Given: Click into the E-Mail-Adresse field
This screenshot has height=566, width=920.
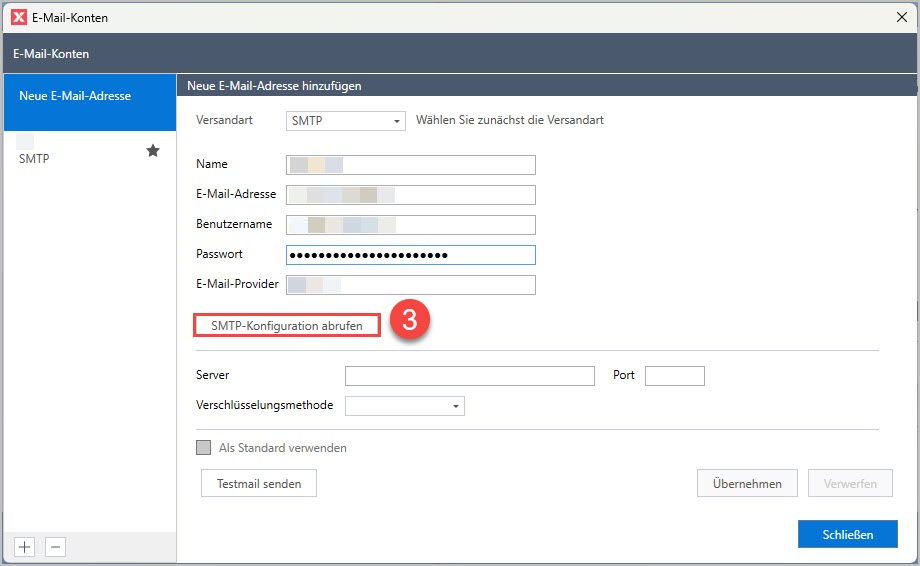Looking at the screenshot, I should pyautogui.click(x=410, y=195).
